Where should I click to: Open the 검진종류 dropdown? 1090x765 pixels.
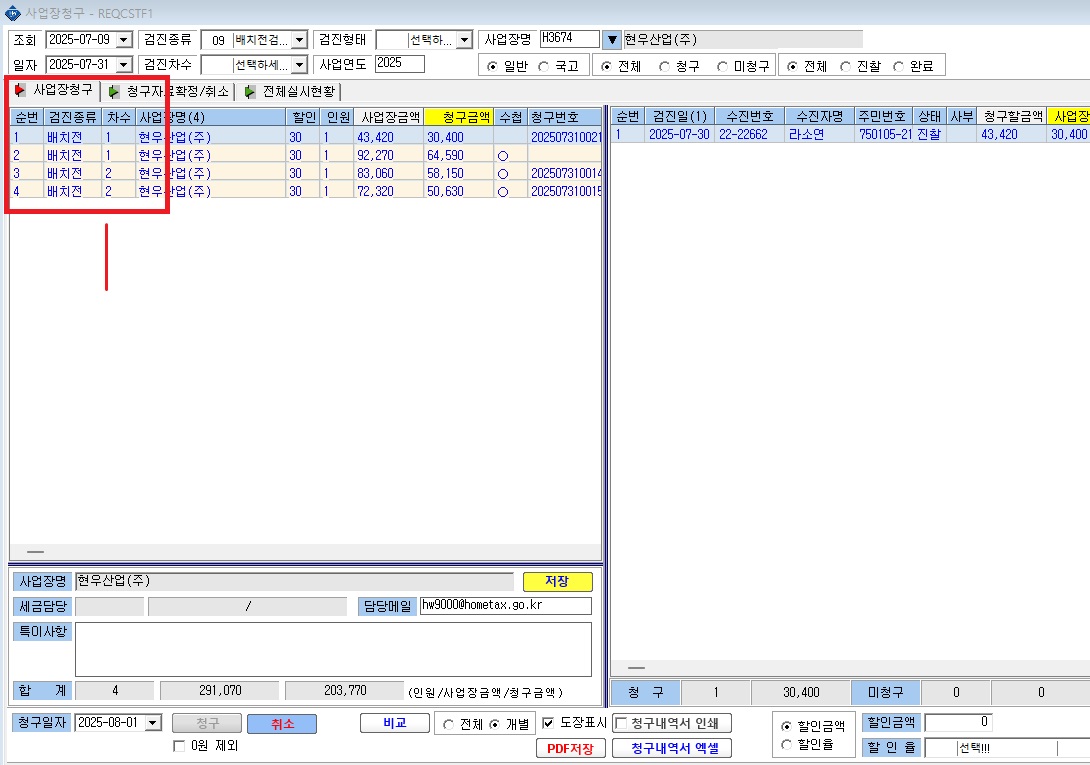coord(300,40)
